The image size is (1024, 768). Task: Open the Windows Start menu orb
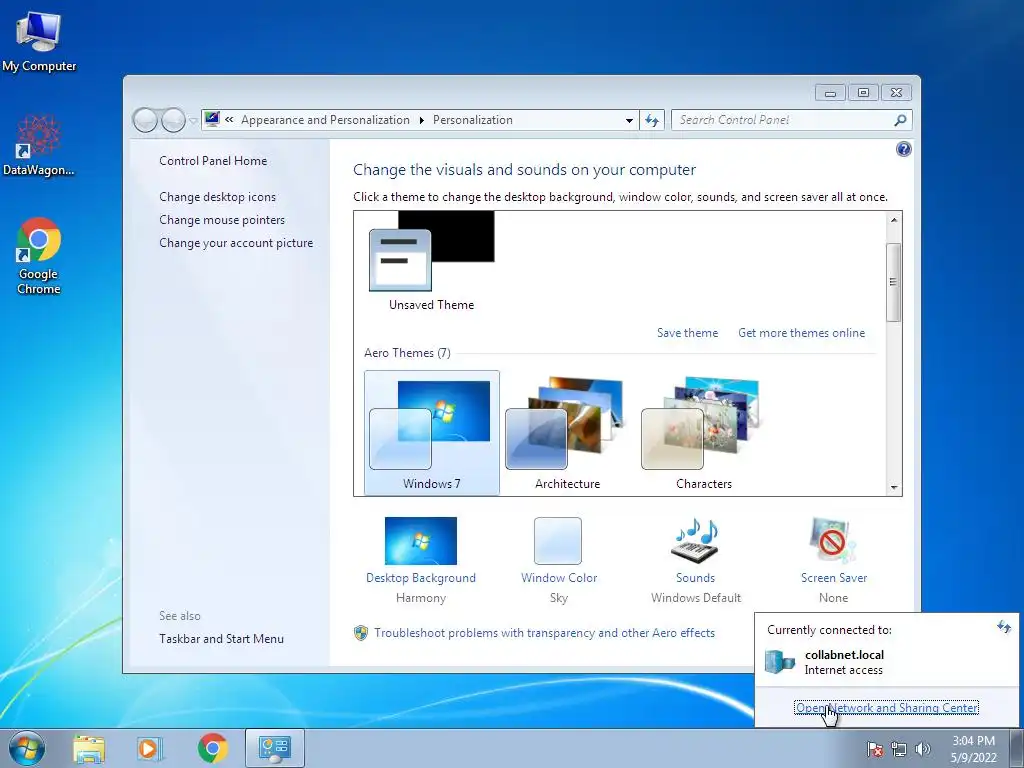[26, 748]
